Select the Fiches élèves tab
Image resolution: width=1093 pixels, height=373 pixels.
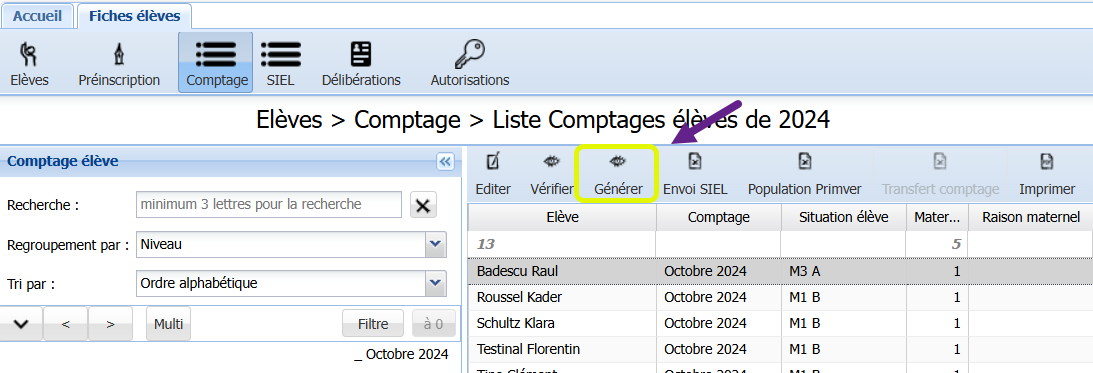(x=135, y=16)
